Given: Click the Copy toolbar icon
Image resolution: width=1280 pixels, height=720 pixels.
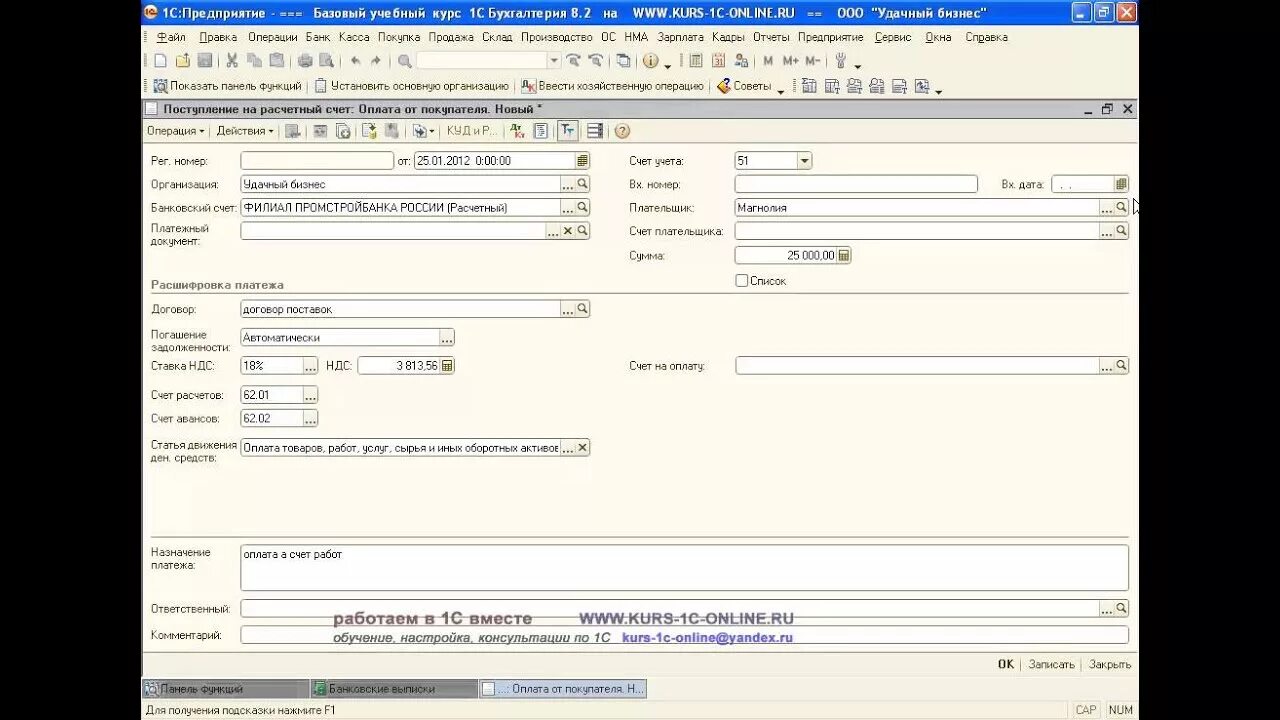Looking at the screenshot, I should point(254,61).
